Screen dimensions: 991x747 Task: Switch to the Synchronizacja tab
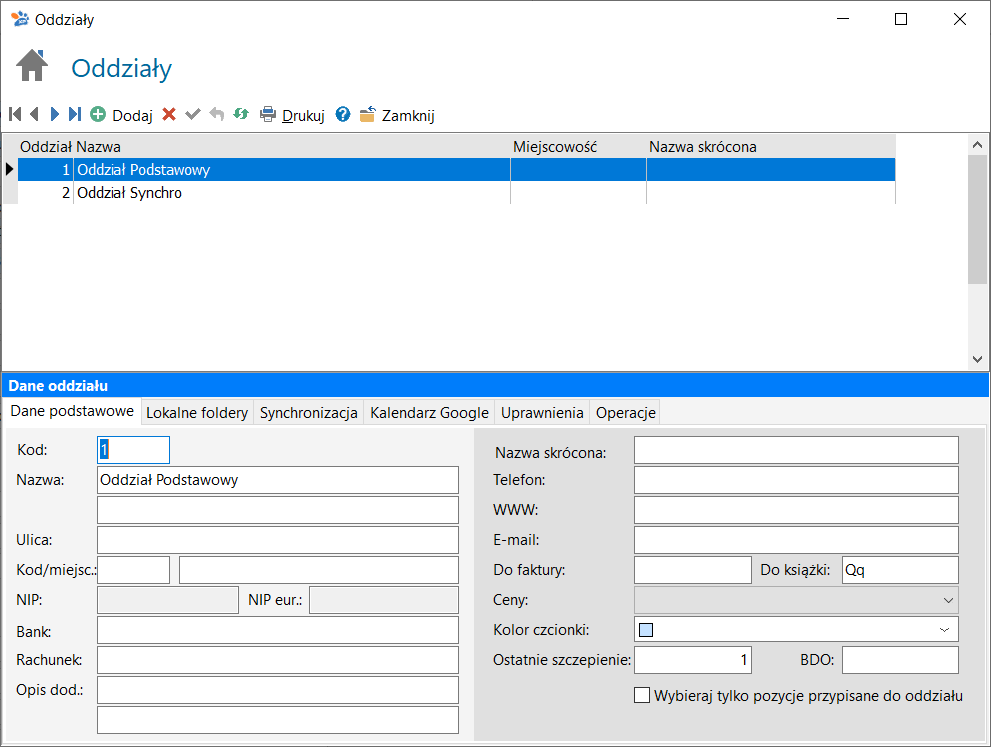click(x=308, y=413)
